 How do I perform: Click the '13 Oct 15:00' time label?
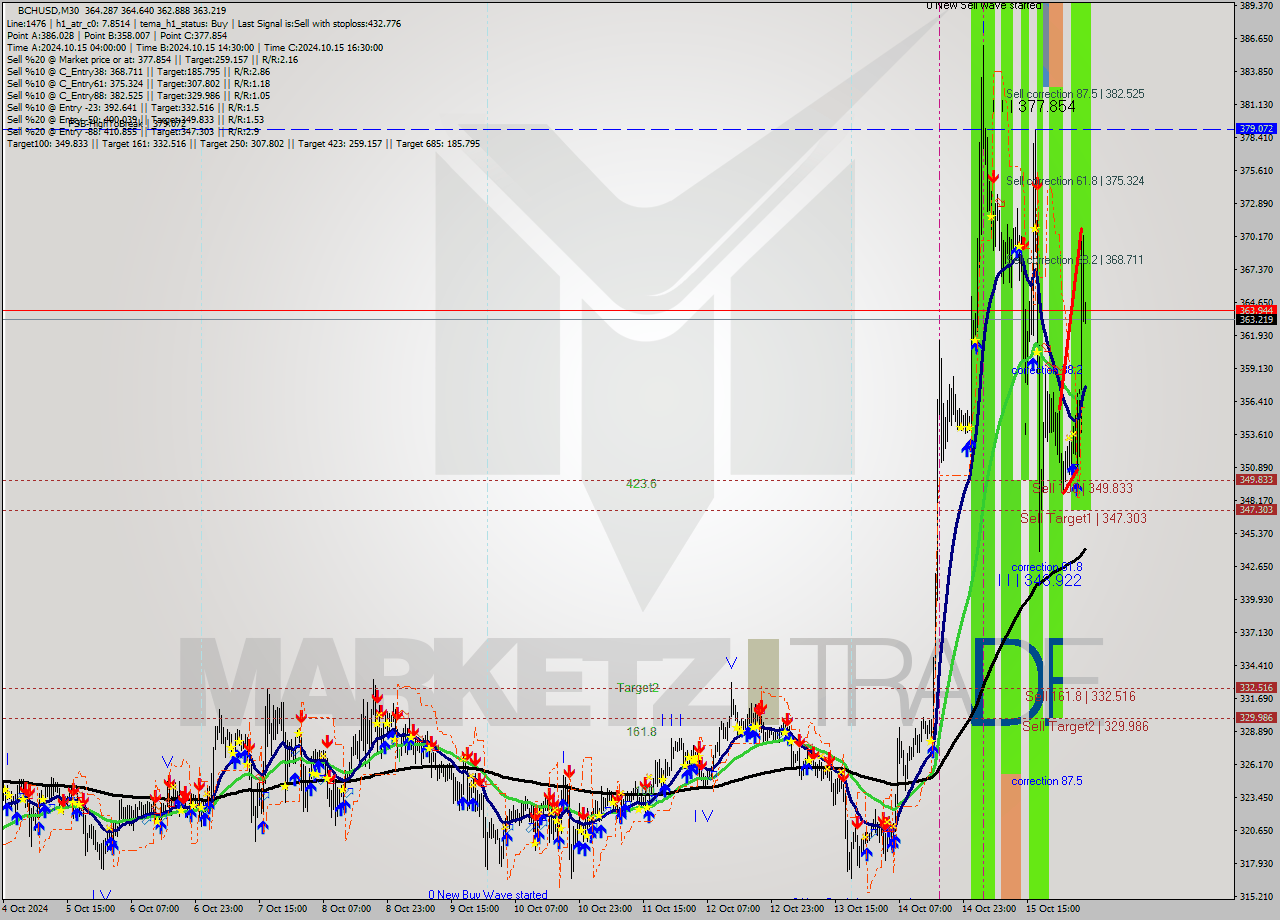860,910
